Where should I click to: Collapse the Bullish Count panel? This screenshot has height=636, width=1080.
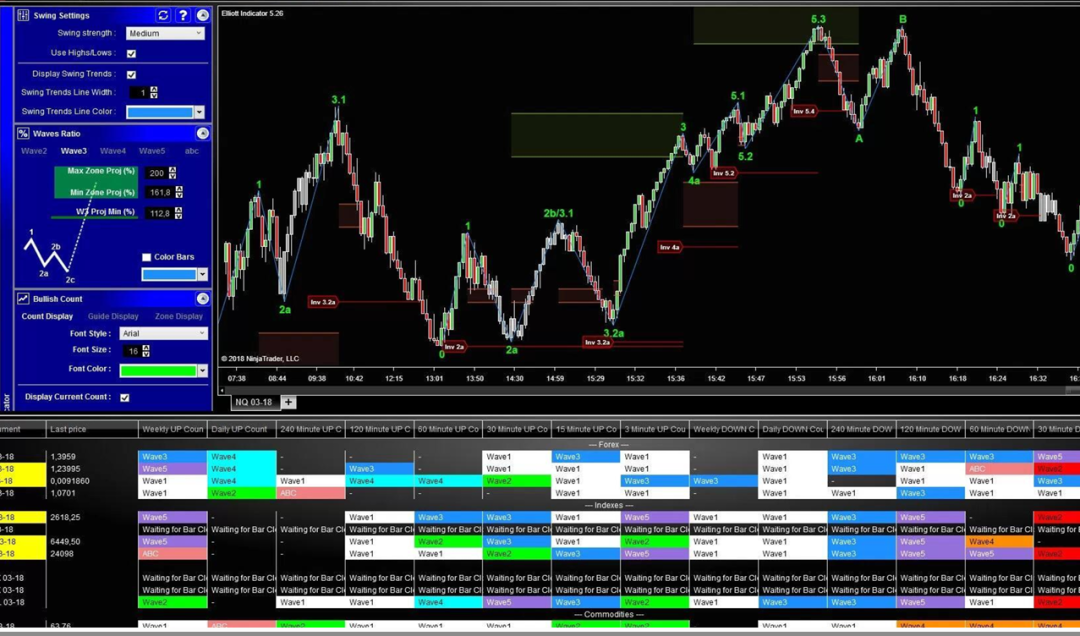pyautogui.click(x=202, y=299)
